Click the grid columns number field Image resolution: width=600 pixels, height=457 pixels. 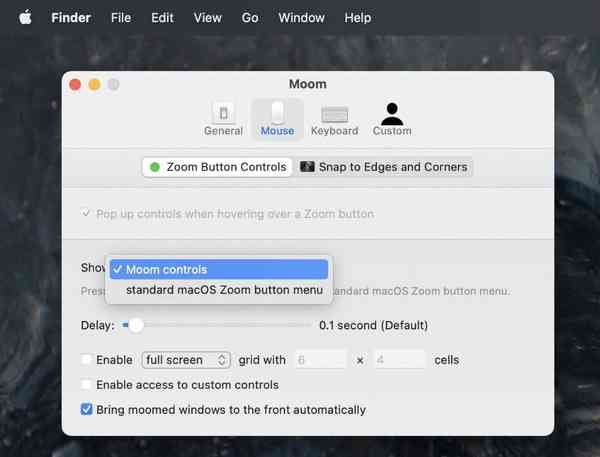[x=320, y=360]
